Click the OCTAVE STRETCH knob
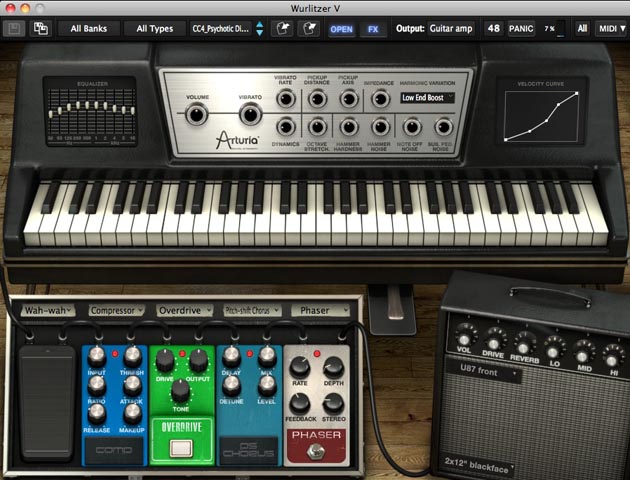Screen dimensions: 630x480 coord(317,127)
